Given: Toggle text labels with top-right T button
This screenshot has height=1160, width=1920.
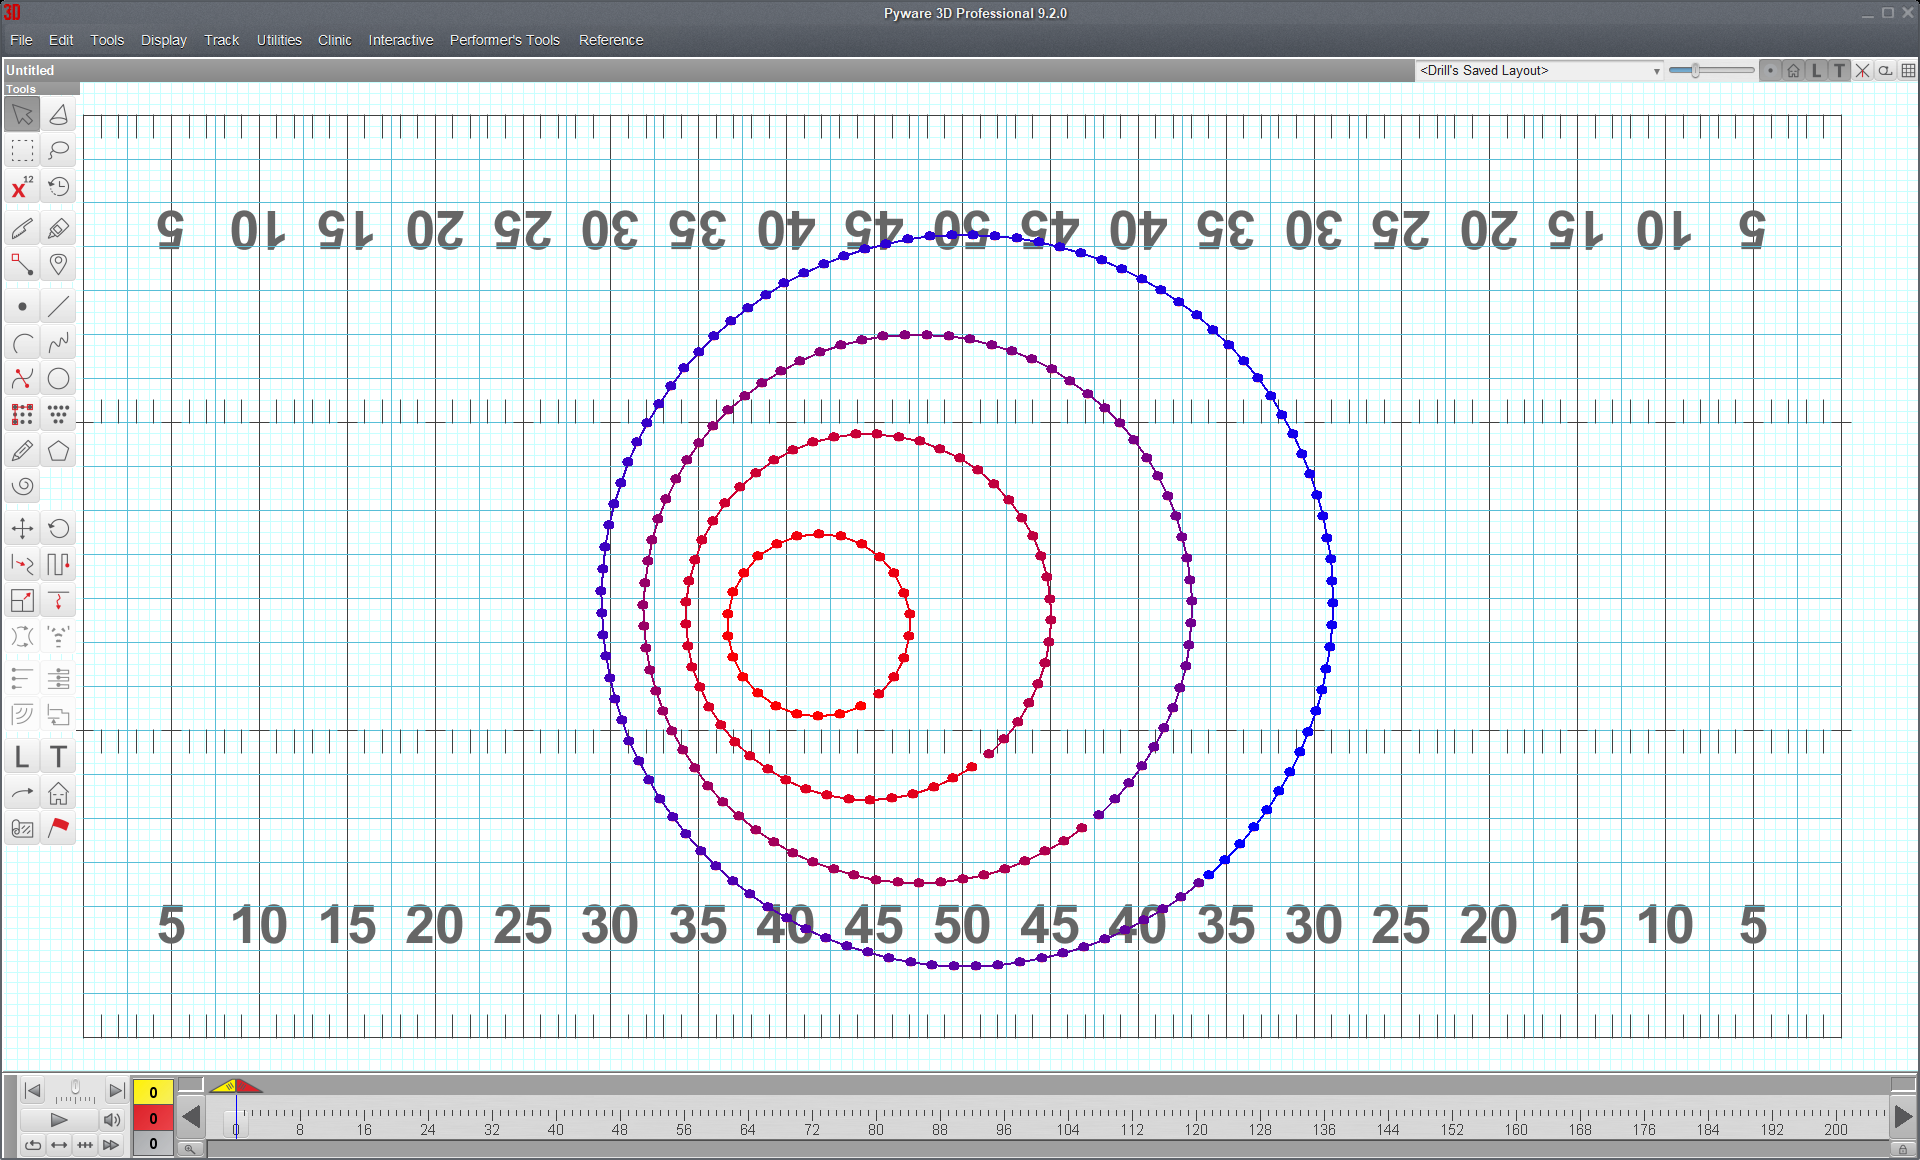Looking at the screenshot, I should tap(1839, 71).
